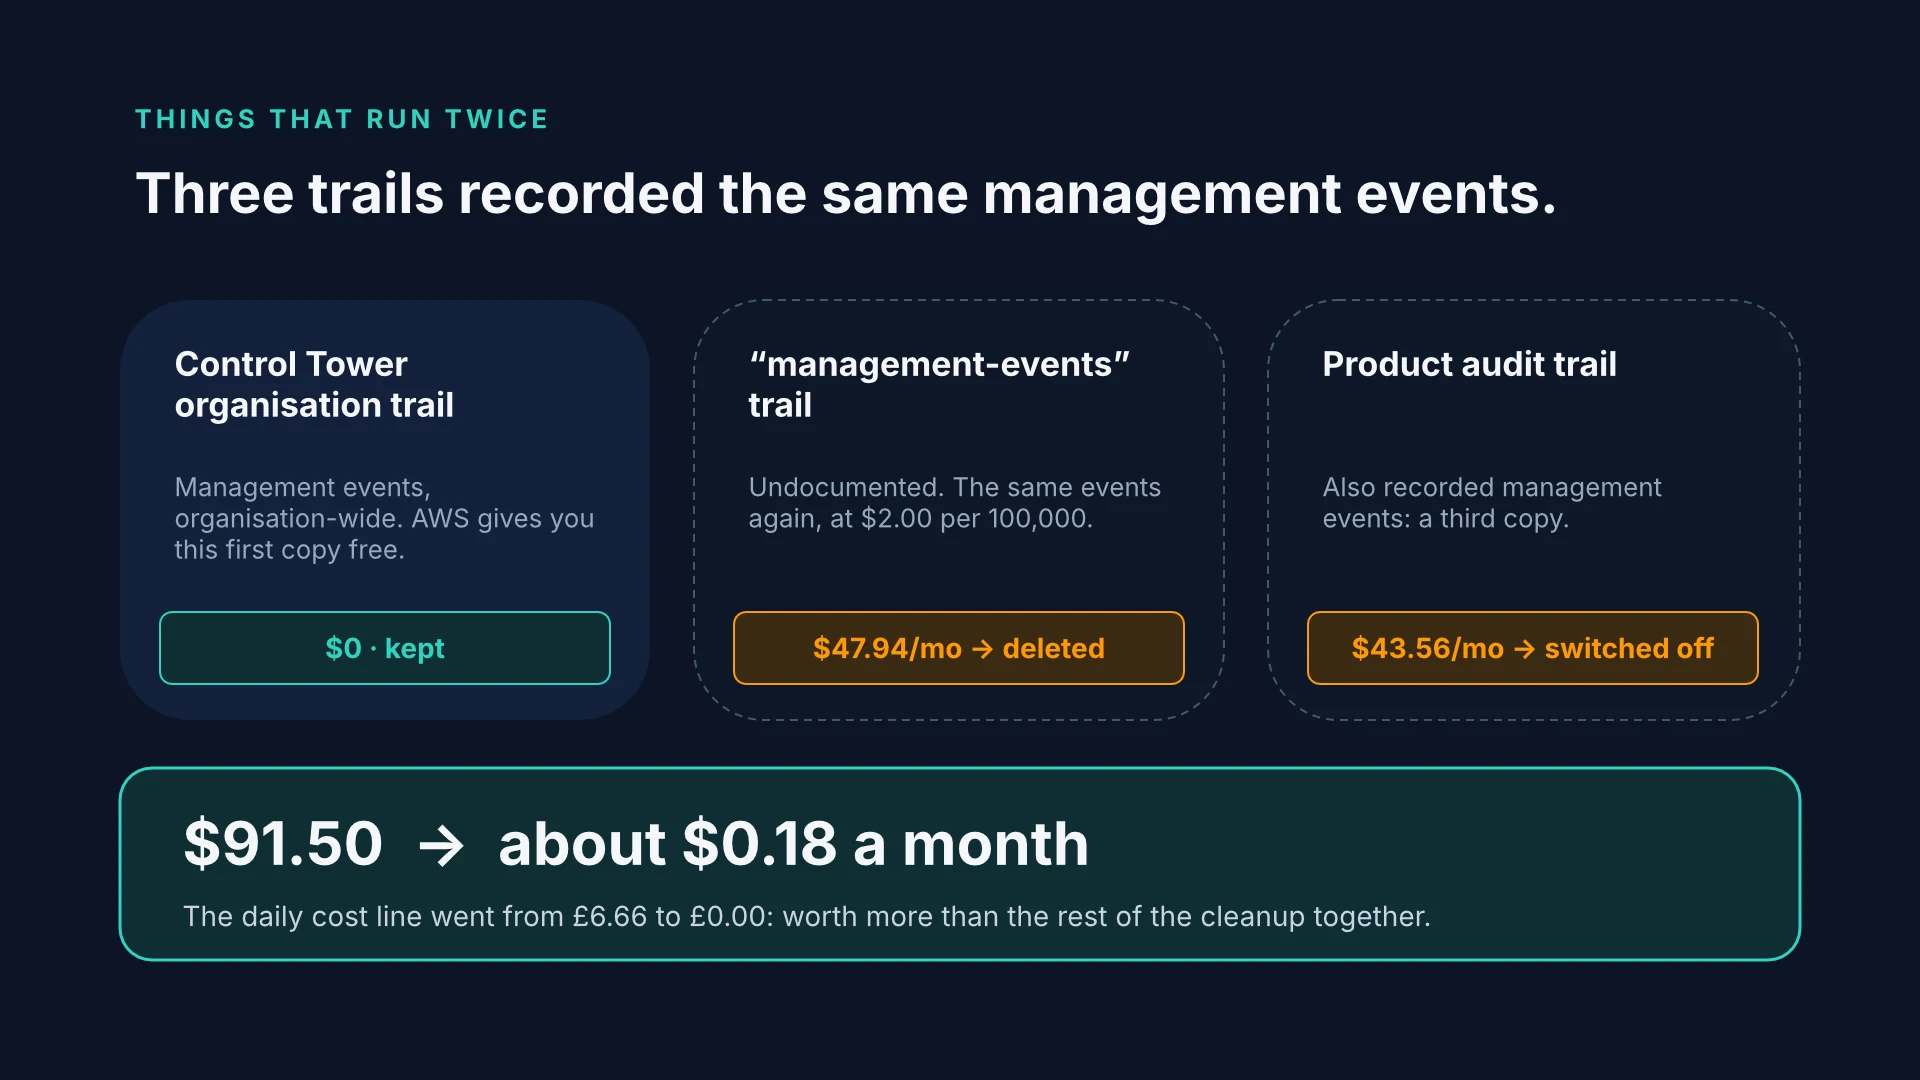Click the "THINGS THAT RUN TWICE" heading label

click(342, 119)
